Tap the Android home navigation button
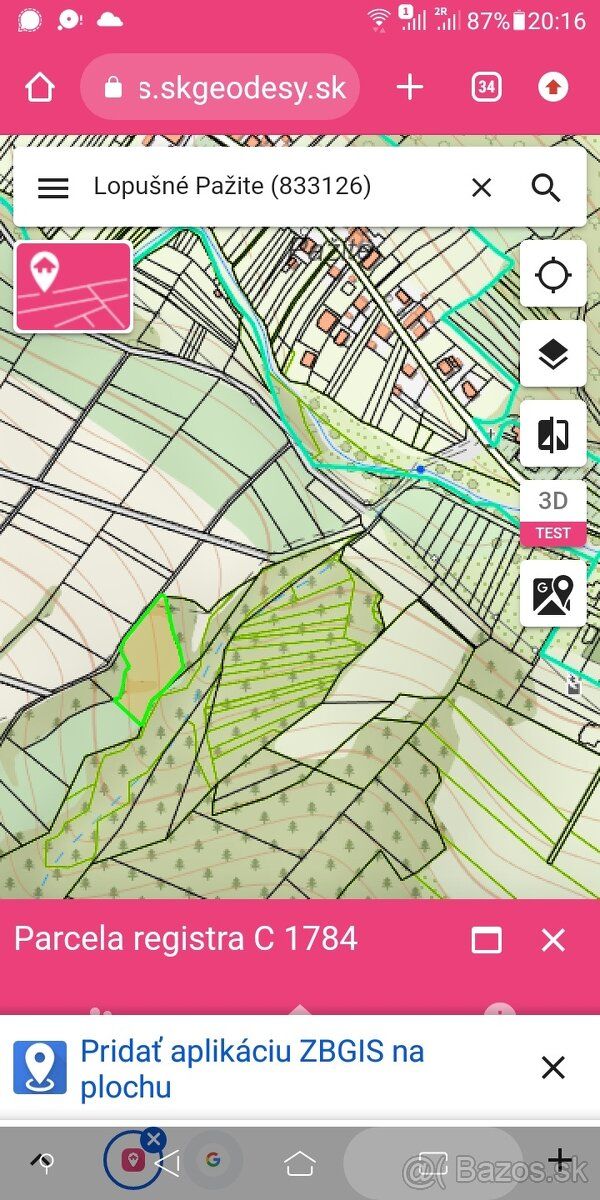Viewport: 600px width, 1200px height. click(x=300, y=1162)
